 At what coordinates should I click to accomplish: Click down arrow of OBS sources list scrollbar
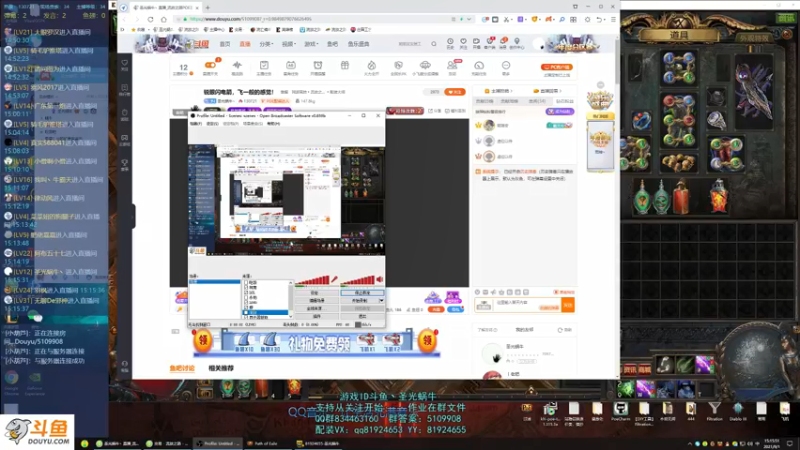291,317
